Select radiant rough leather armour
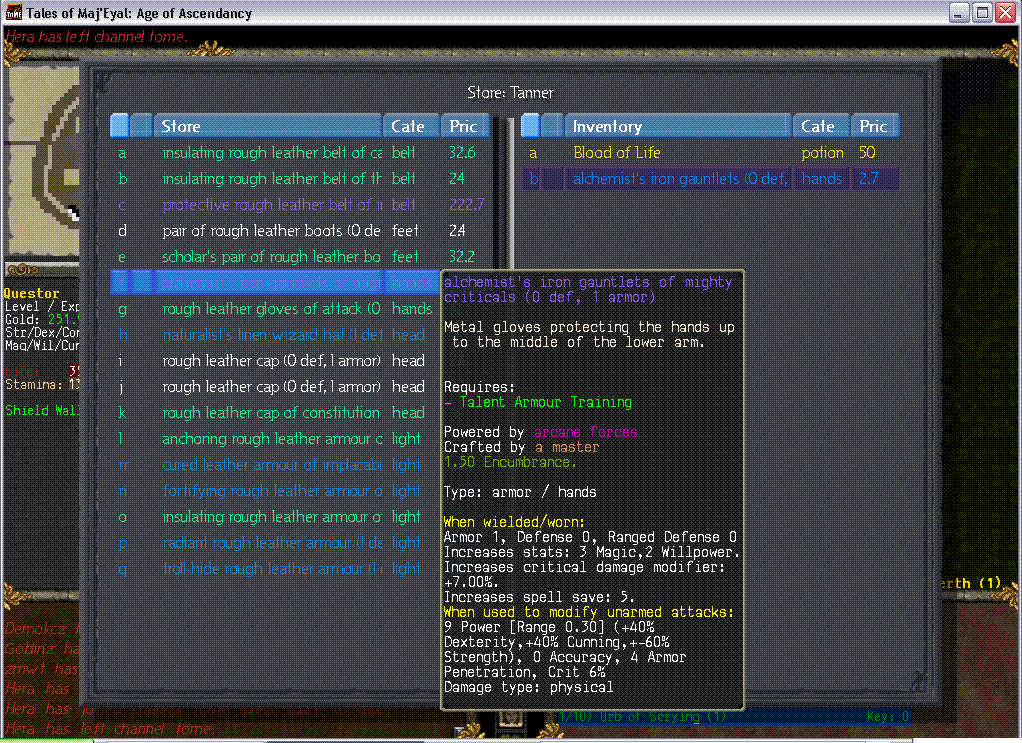This screenshot has height=743, width=1022. 276,543
